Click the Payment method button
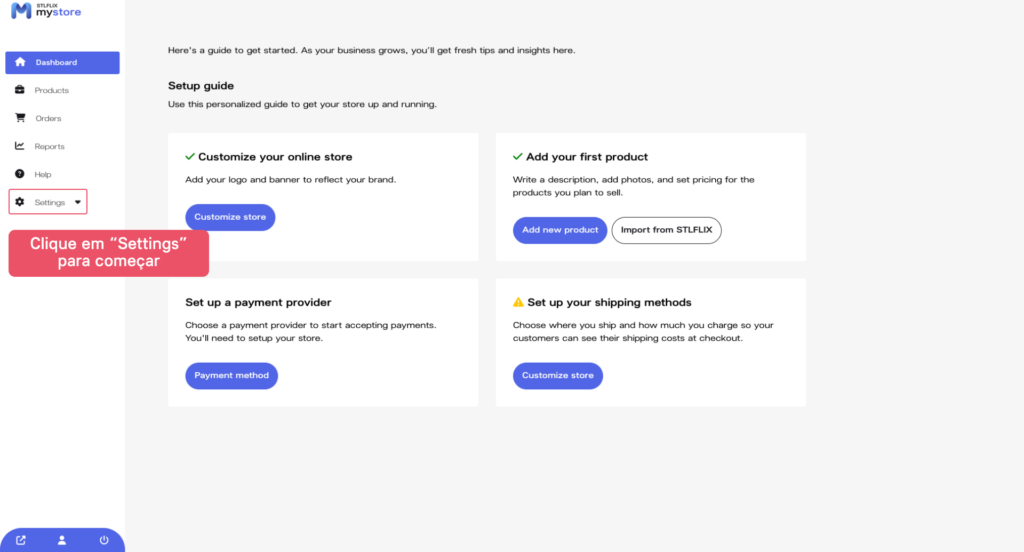The image size is (1024, 552). tap(231, 376)
